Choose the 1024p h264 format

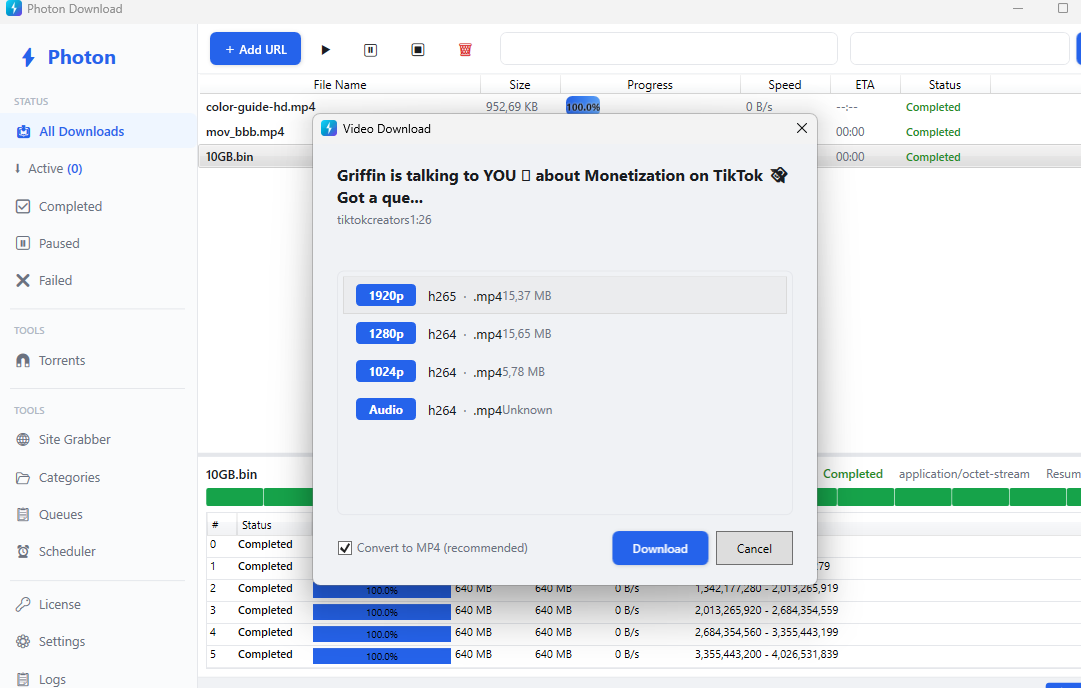(x=565, y=372)
